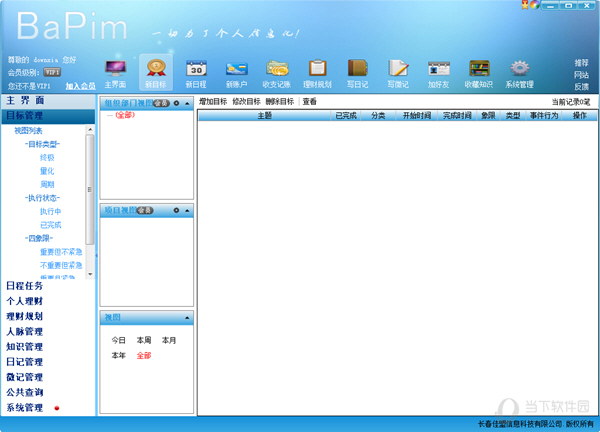The image size is (600, 432).
Task: Select 重要但不紧急 quadrant
Action: 61,252
